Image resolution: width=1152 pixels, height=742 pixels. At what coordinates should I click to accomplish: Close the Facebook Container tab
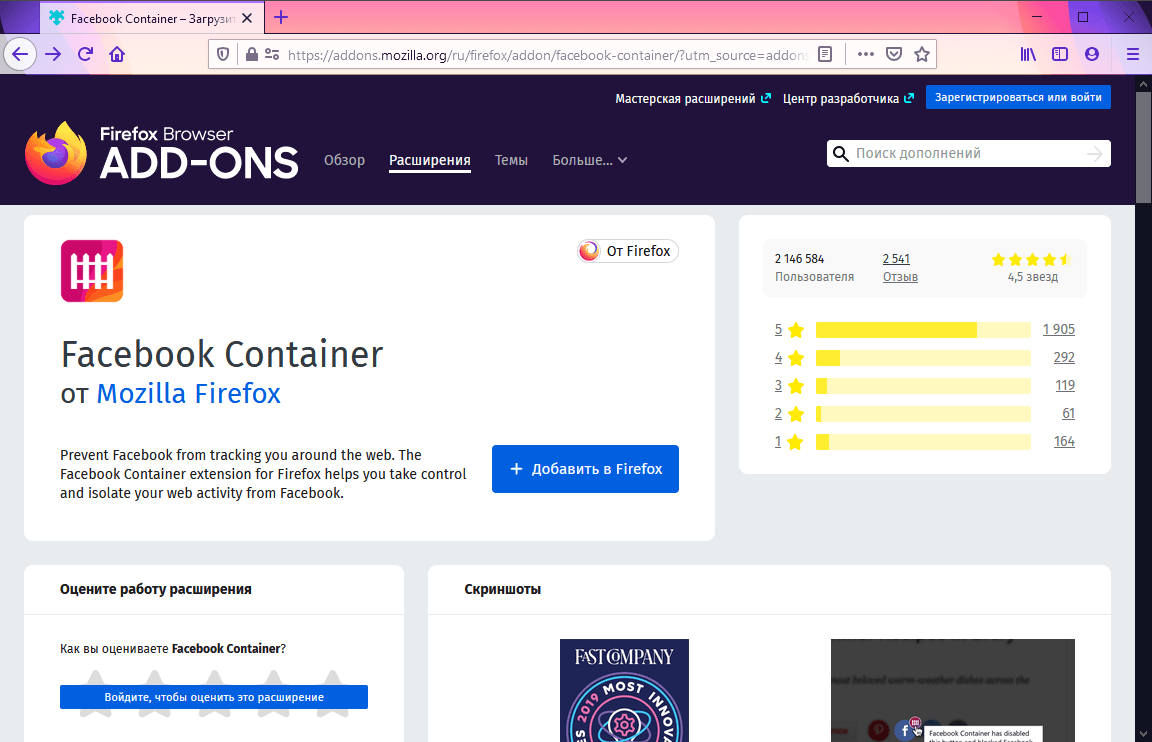[248, 18]
